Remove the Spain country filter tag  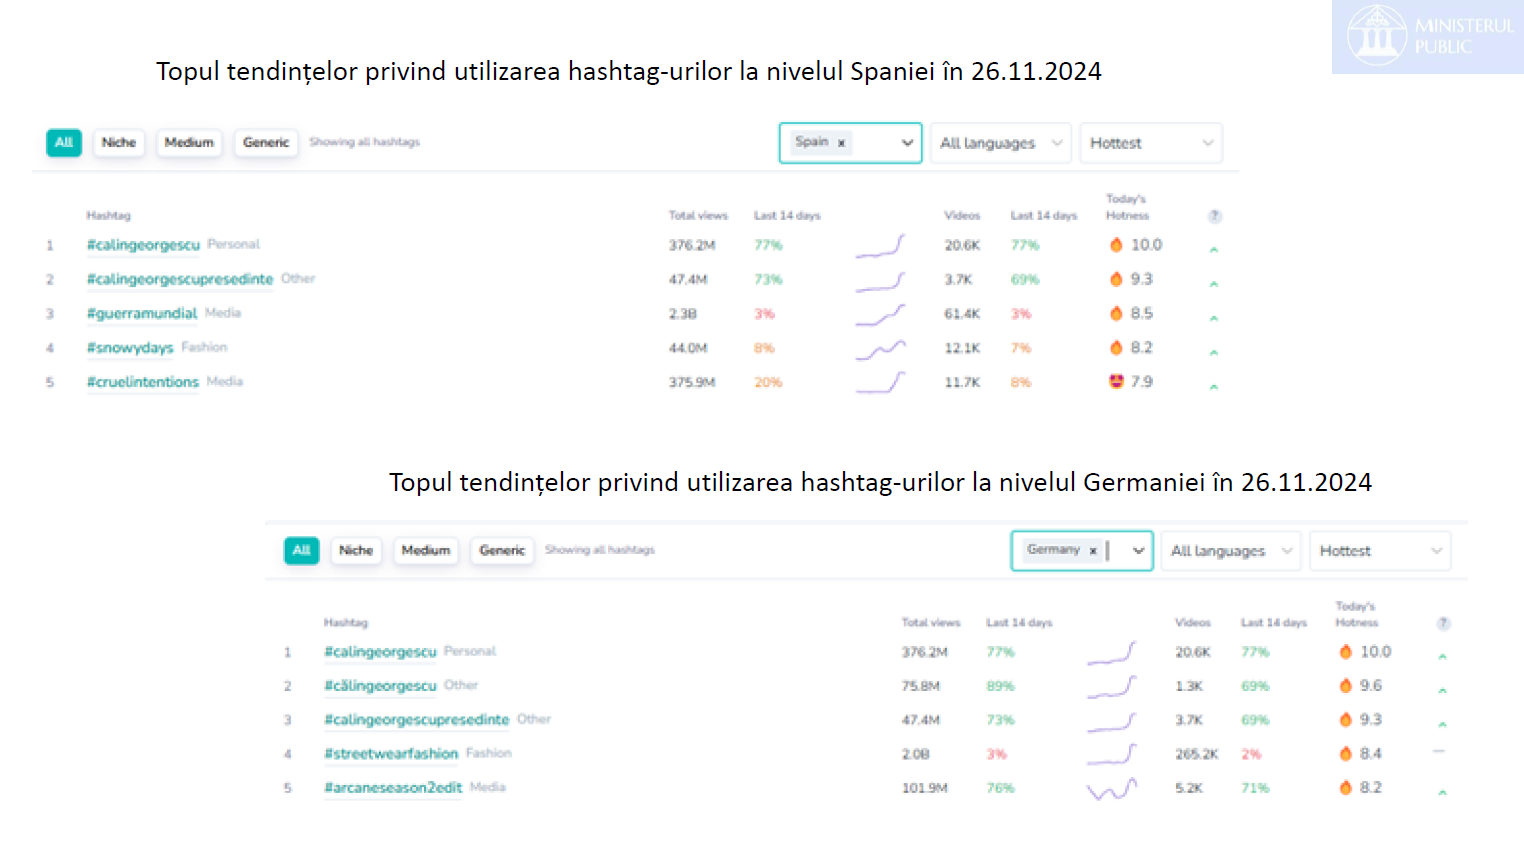click(841, 143)
